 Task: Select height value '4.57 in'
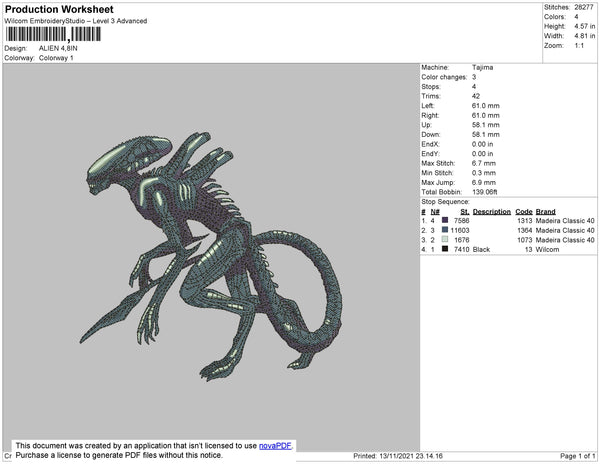click(584, 26)
